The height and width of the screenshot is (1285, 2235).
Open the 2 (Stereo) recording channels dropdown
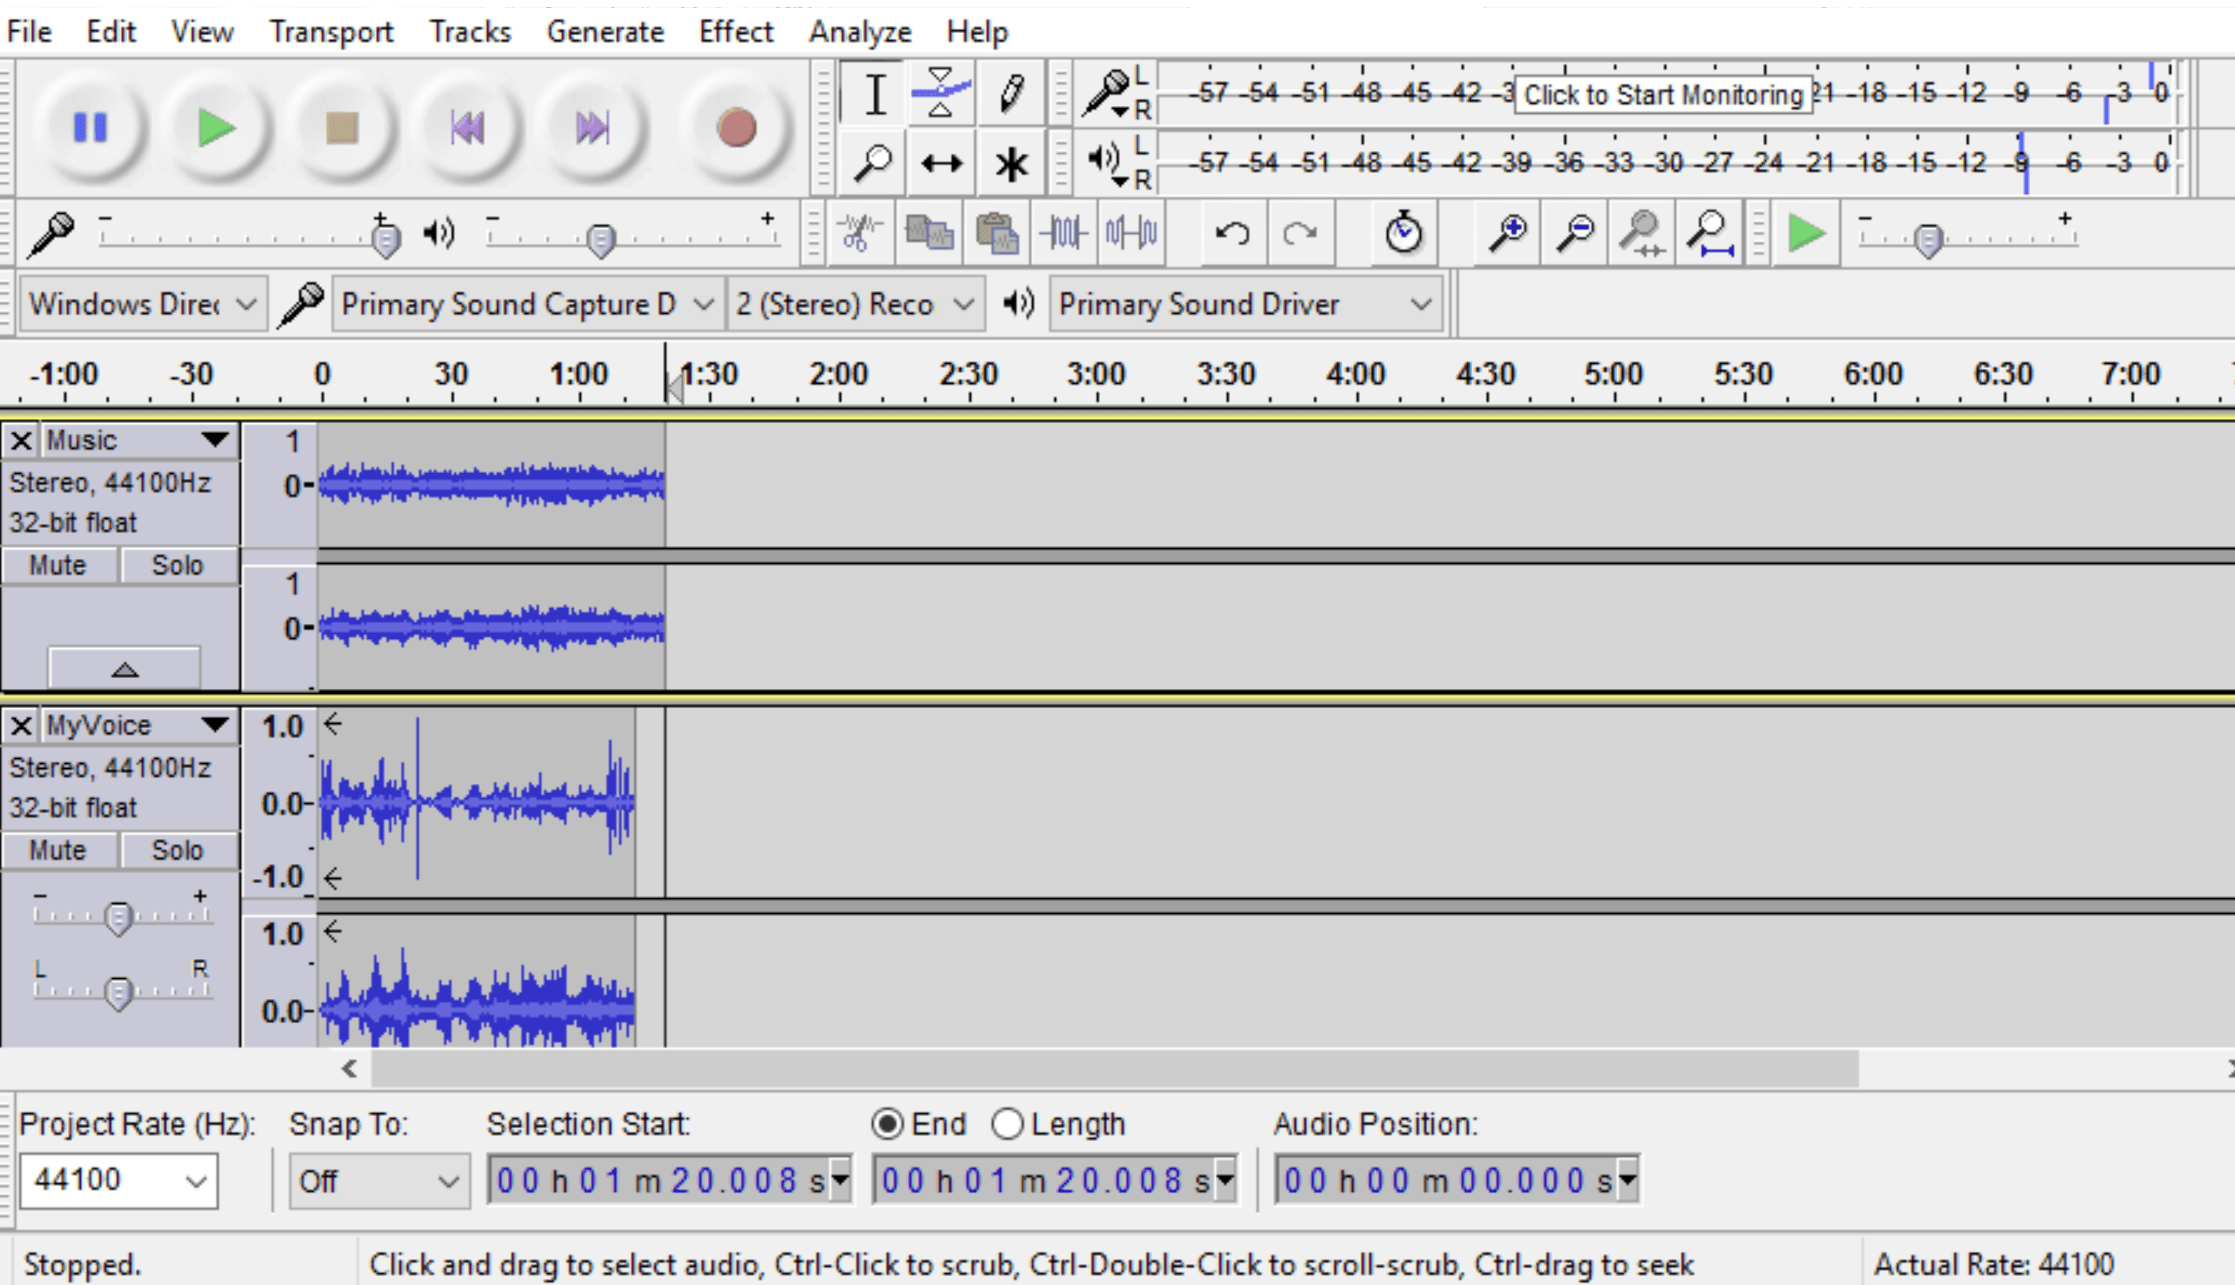click(854, 304)
